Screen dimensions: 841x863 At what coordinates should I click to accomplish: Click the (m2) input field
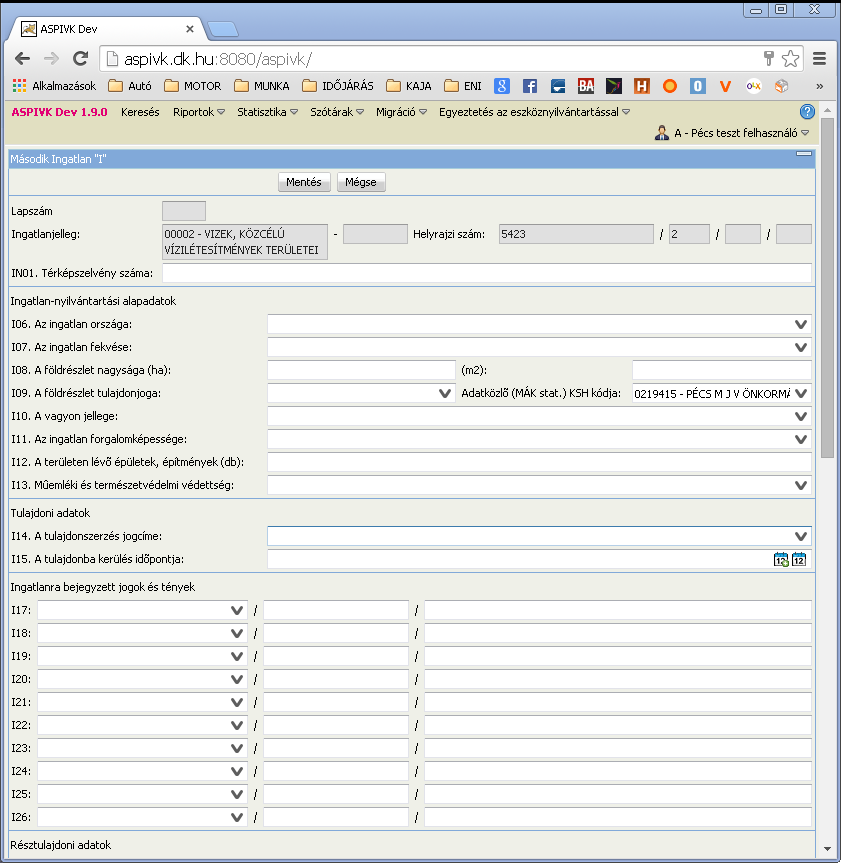pyautogui.click(x=722, y=370)
